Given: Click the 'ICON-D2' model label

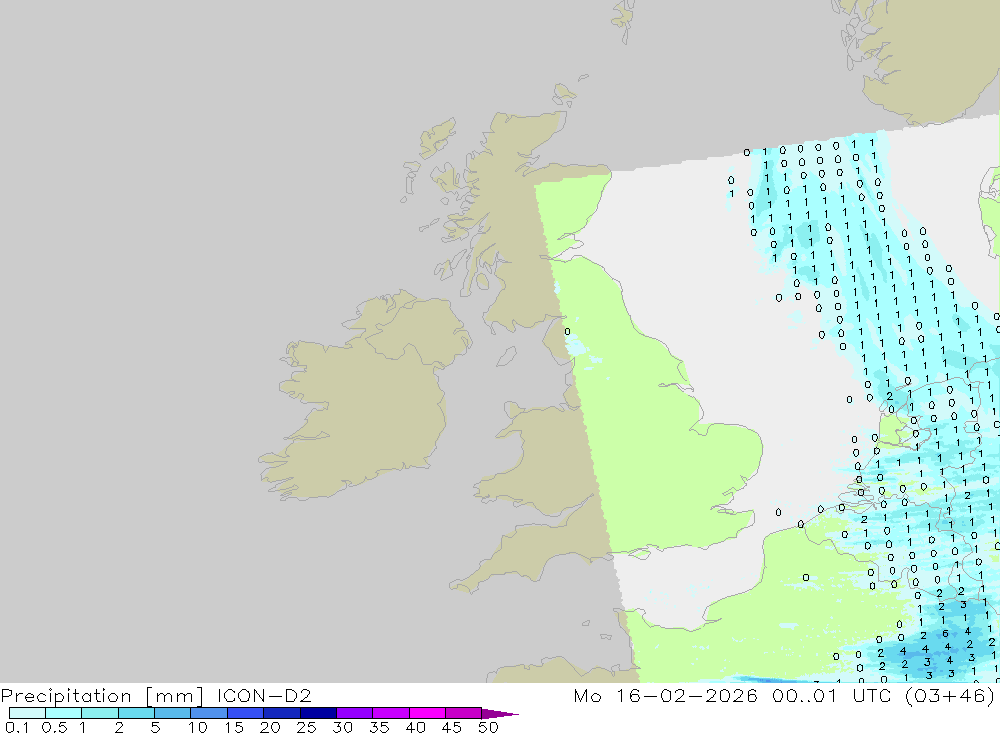Looking at the screenshot, I should coord(264,695).
